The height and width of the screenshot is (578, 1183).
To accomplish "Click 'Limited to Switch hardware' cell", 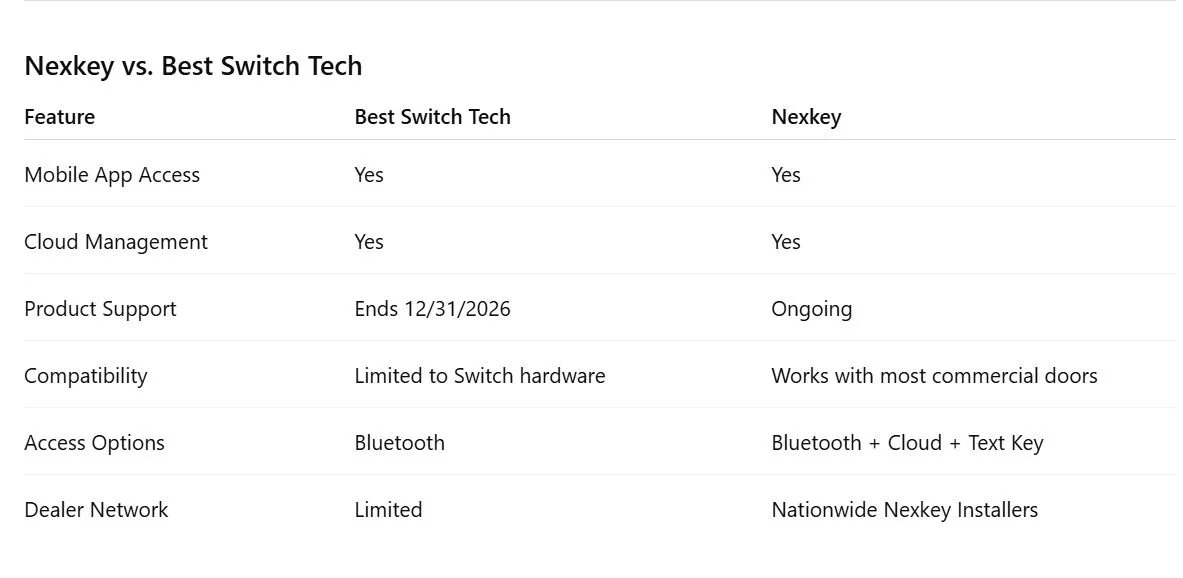I will 480,376.
